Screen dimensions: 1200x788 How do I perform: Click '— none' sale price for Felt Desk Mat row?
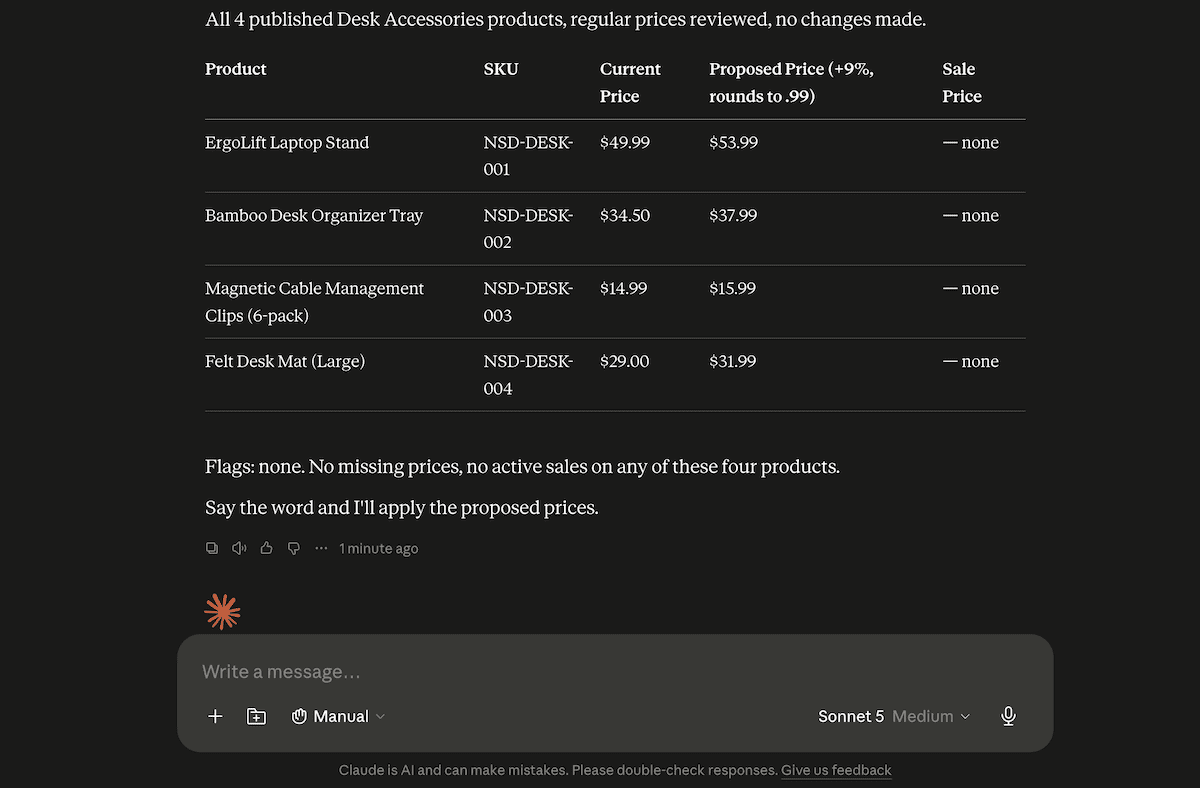tap(971, 361)
